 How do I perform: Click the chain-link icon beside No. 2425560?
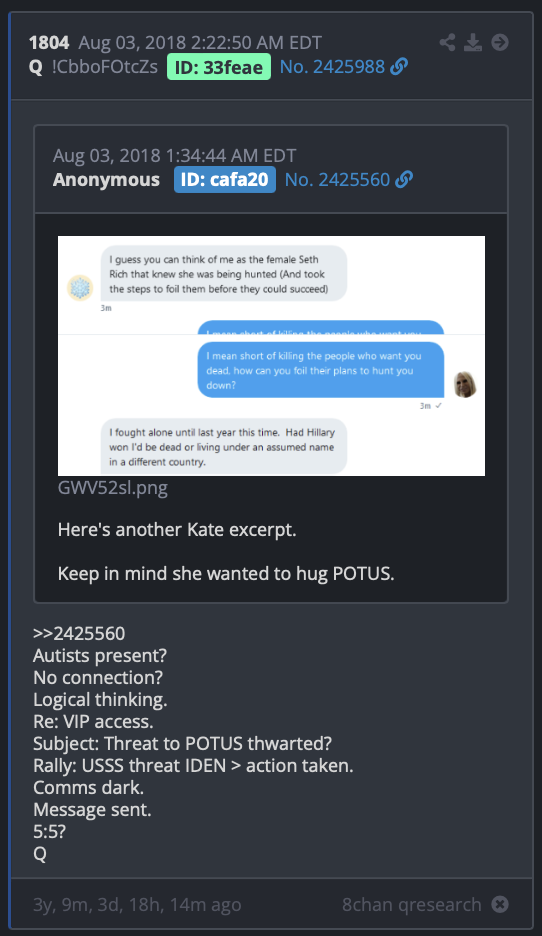pyautogui.click(x=404, y=180)
